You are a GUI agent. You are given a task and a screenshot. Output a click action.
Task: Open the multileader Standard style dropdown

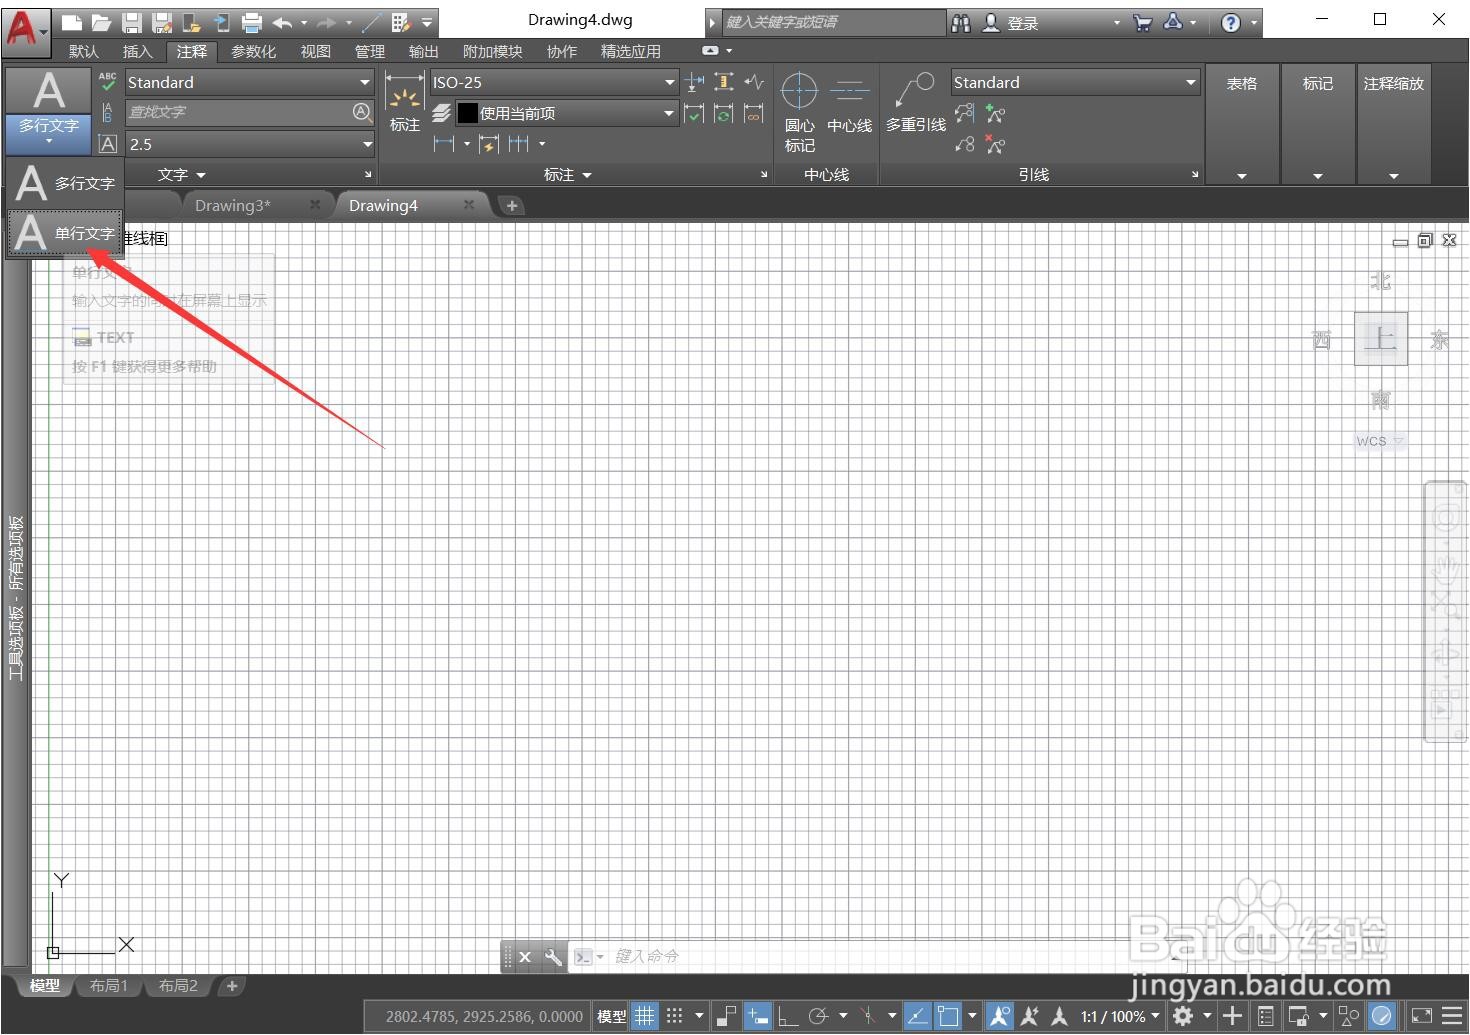click(1075, 82)
